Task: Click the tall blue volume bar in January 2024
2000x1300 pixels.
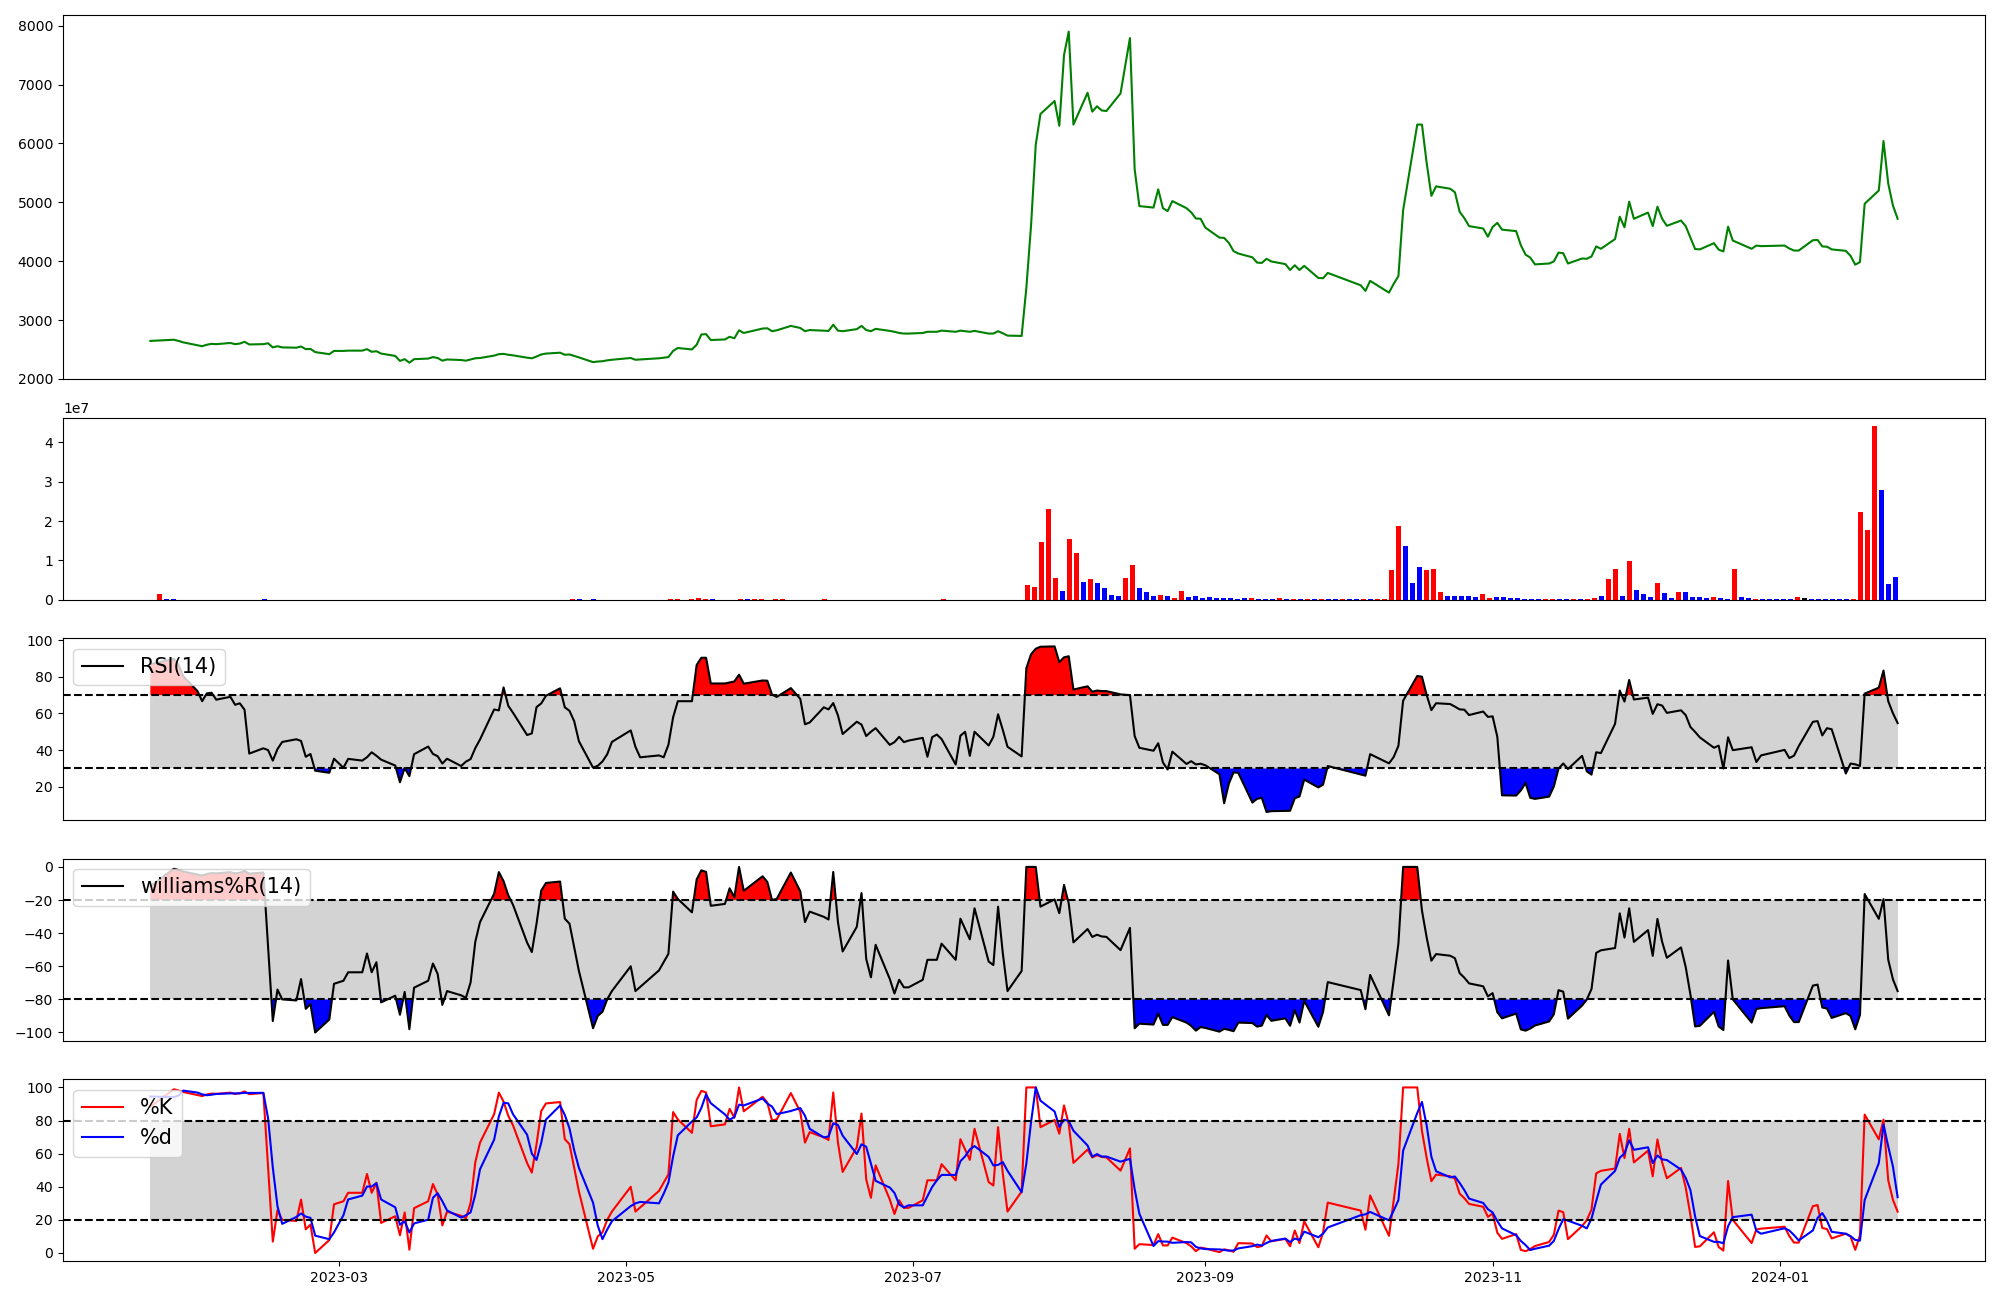Action: tap(1881, 545)
